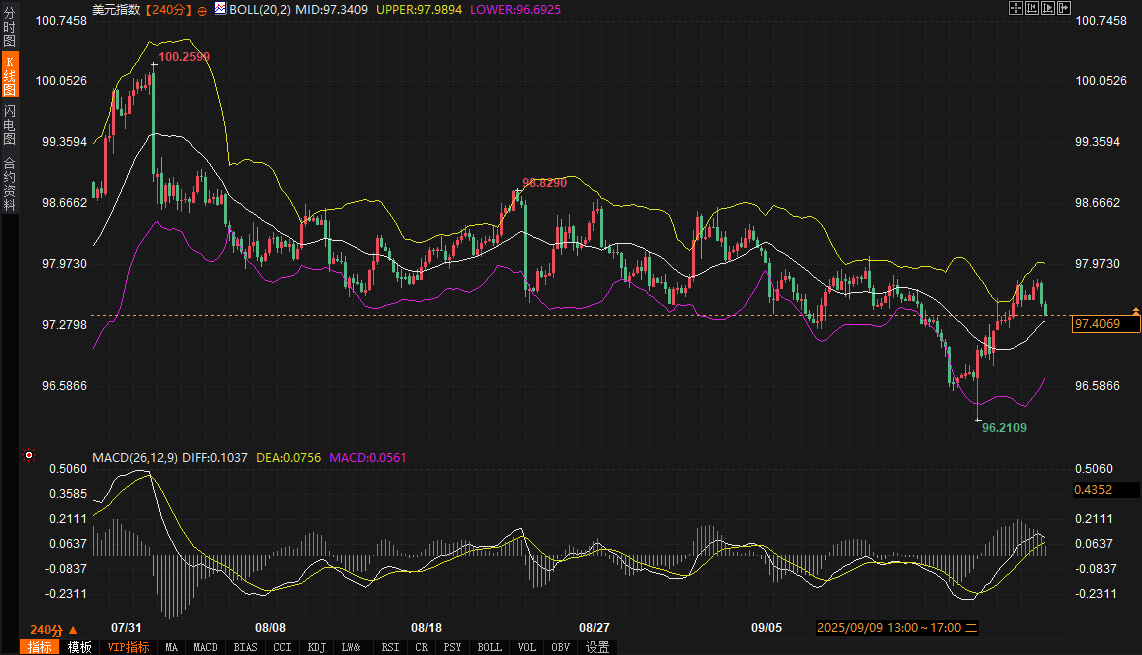Apply the CCI indicator
Screen dimensions: 1142x655
coord(282,647)
